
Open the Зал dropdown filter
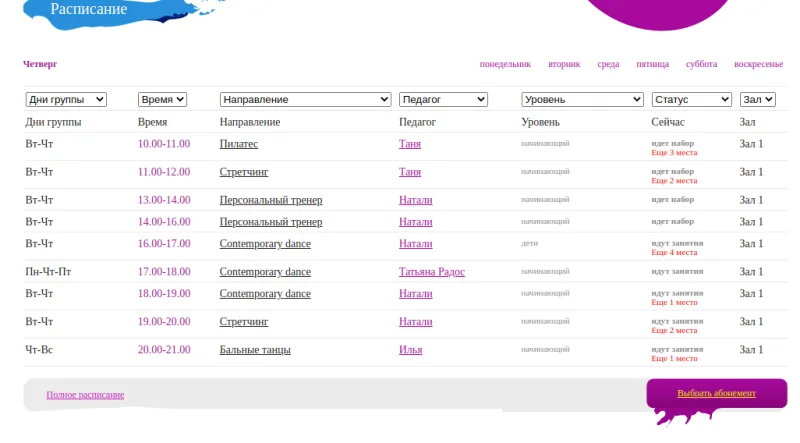[758, 100]
